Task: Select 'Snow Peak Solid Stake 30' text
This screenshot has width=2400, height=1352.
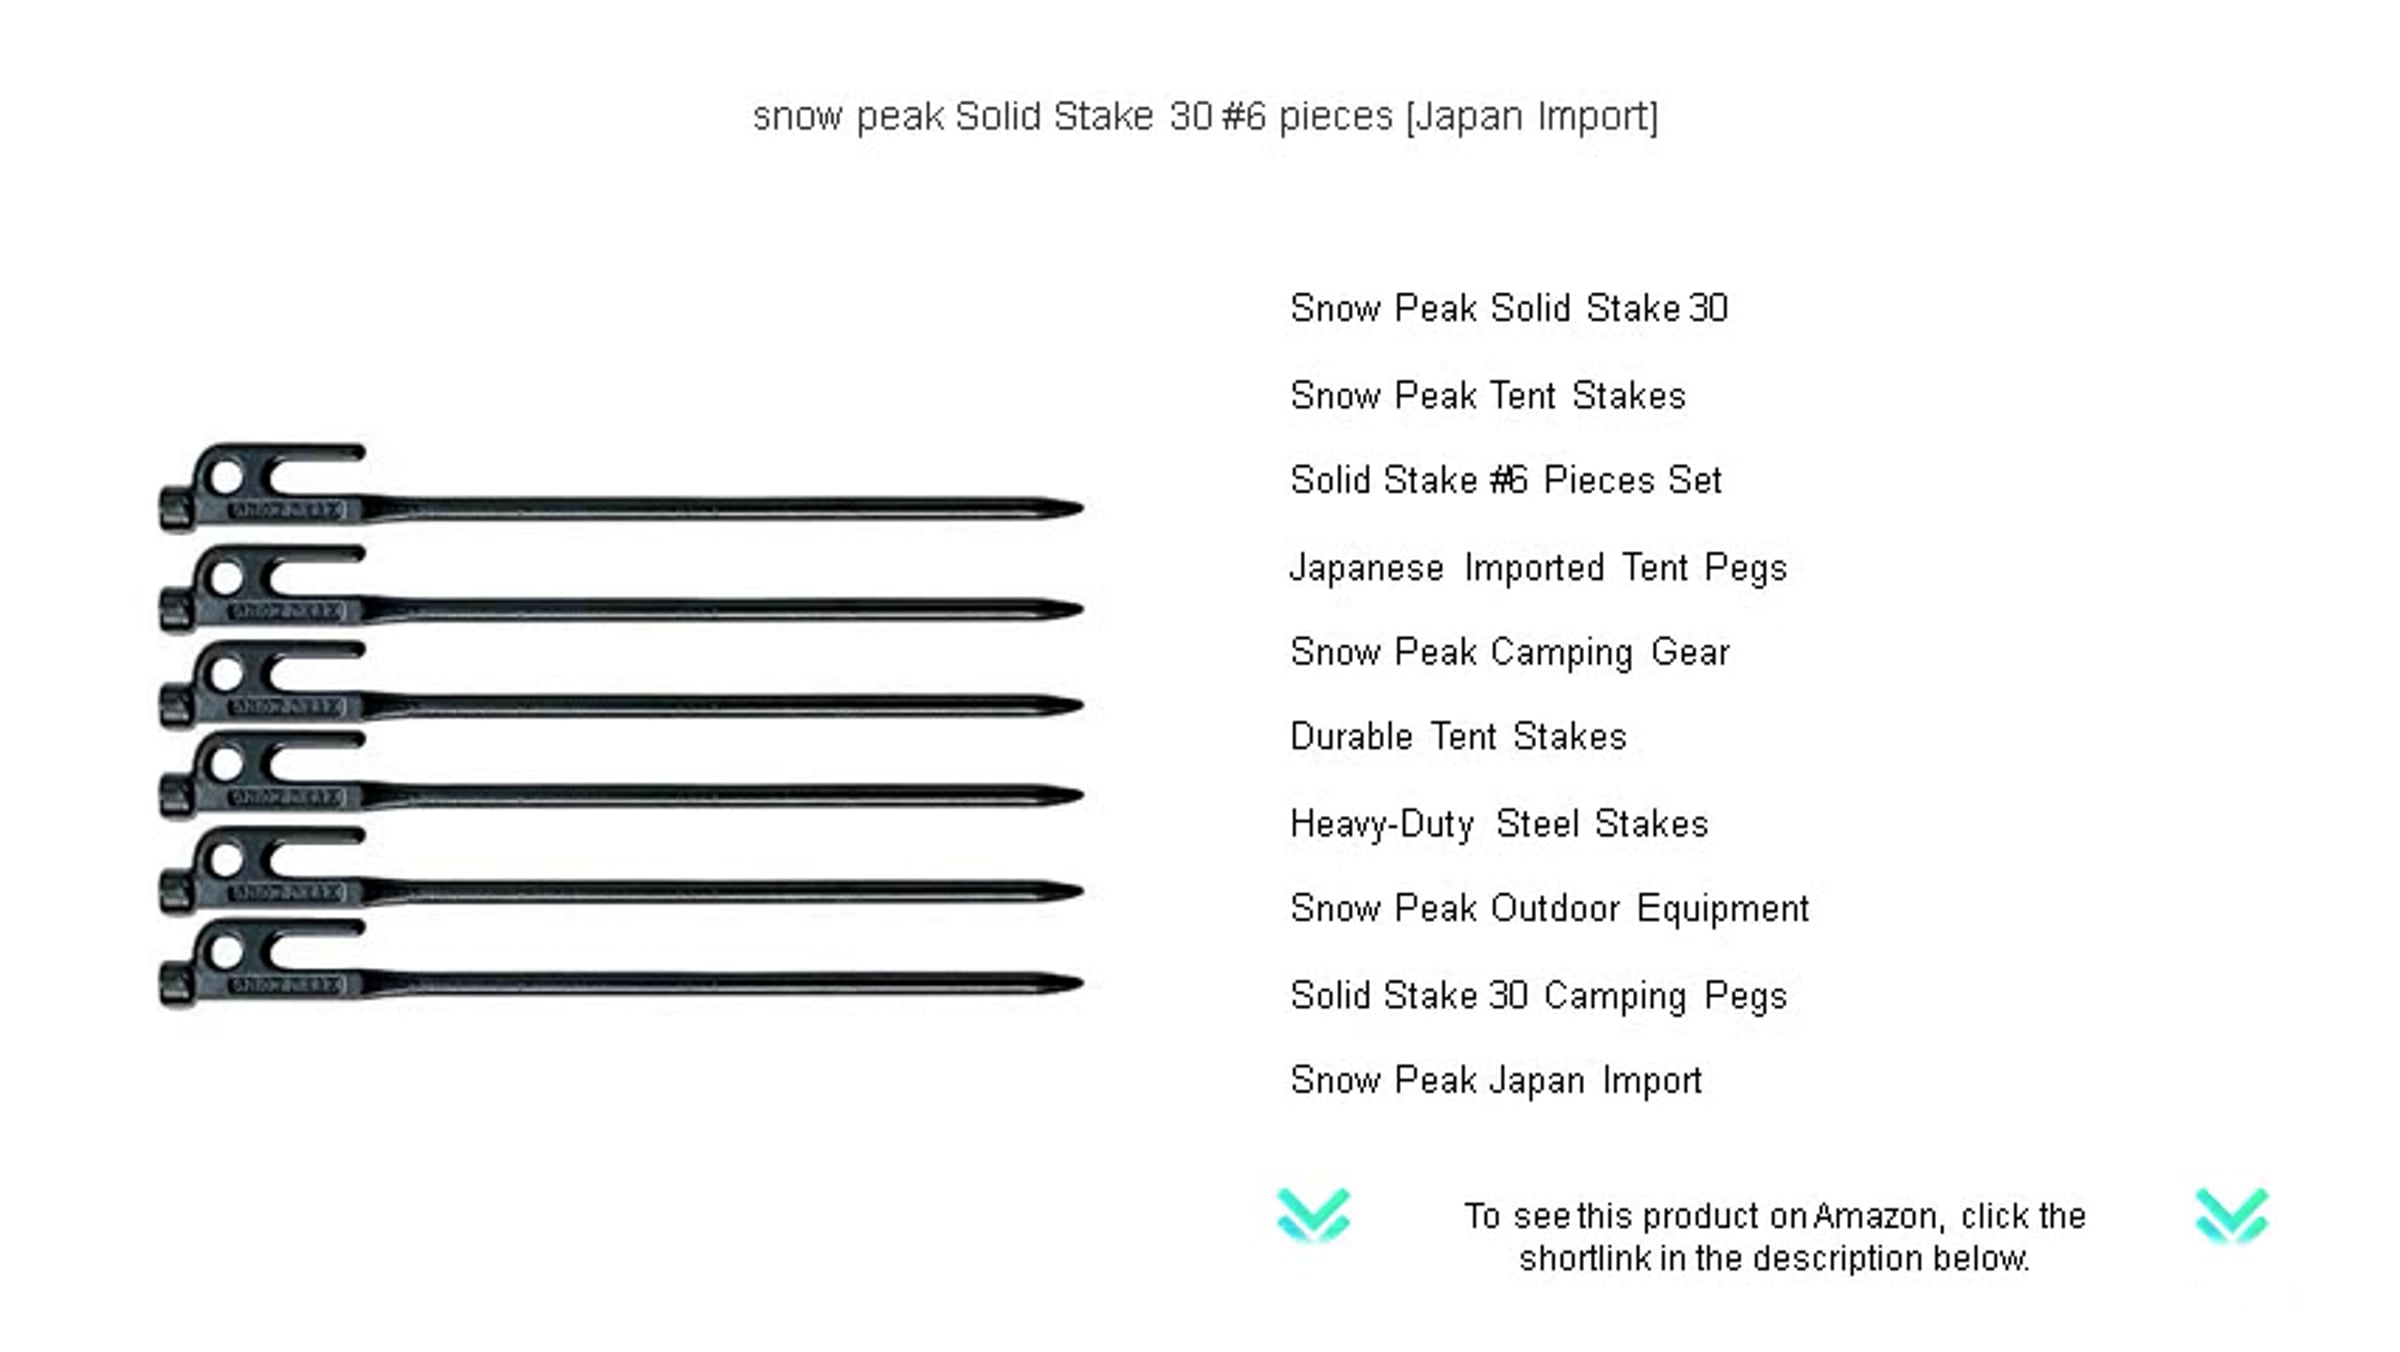Action: 1509,308
